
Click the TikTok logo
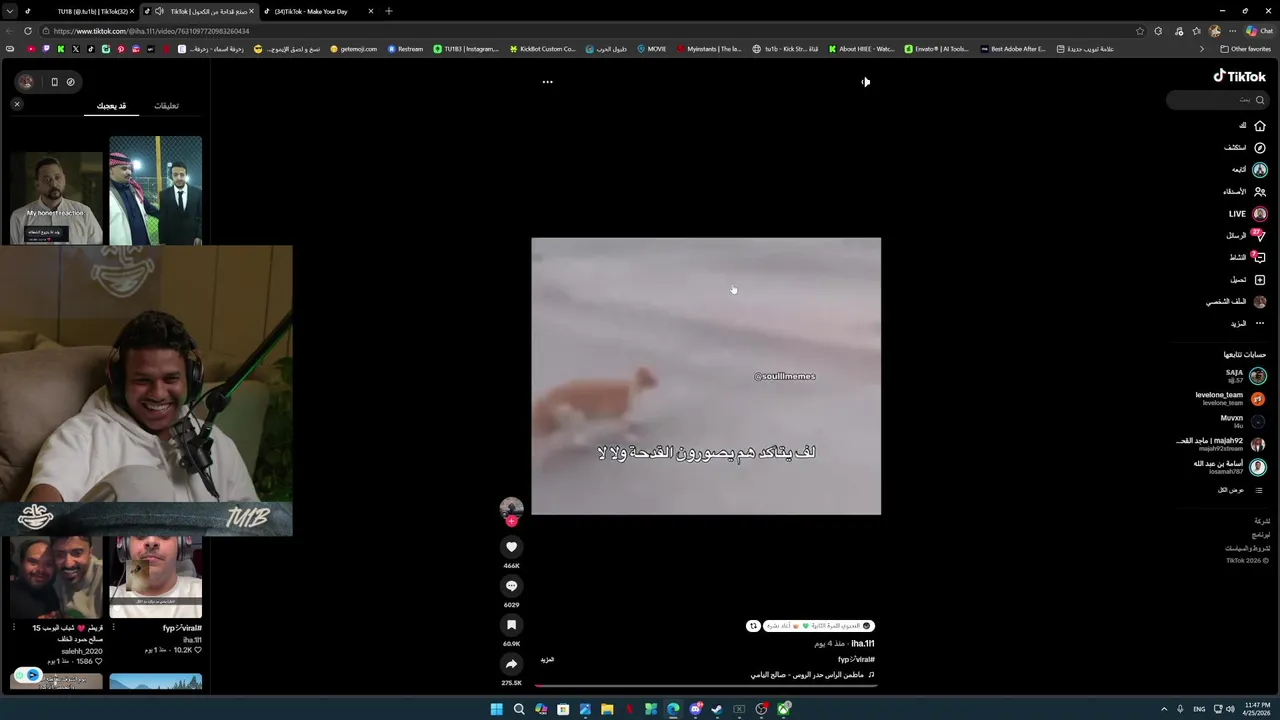point(1240,76)
